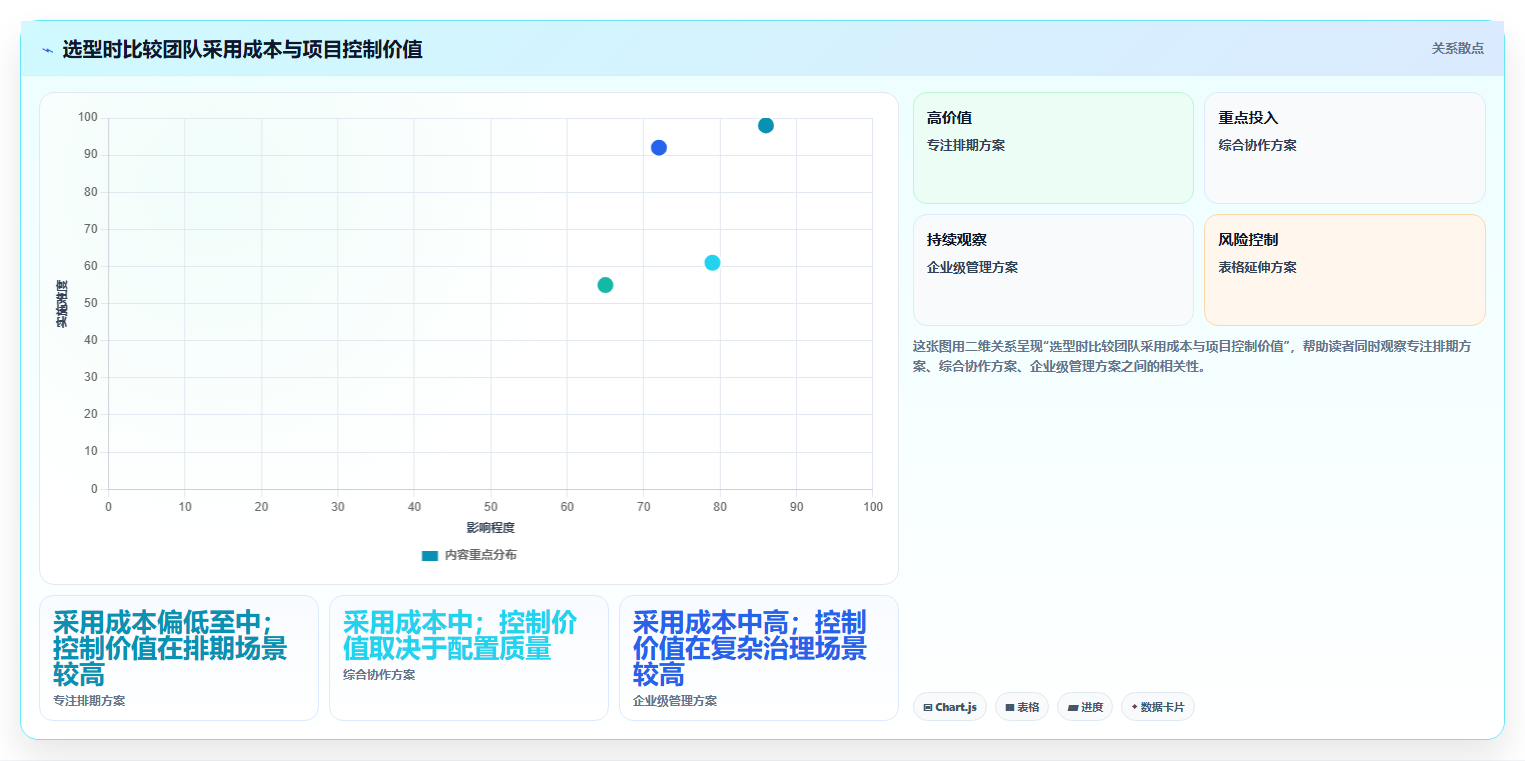Click the 表格延伸方案 text in 风险控制 card
Screen dimensions: 1525x761
click(x=1258, y=268)
